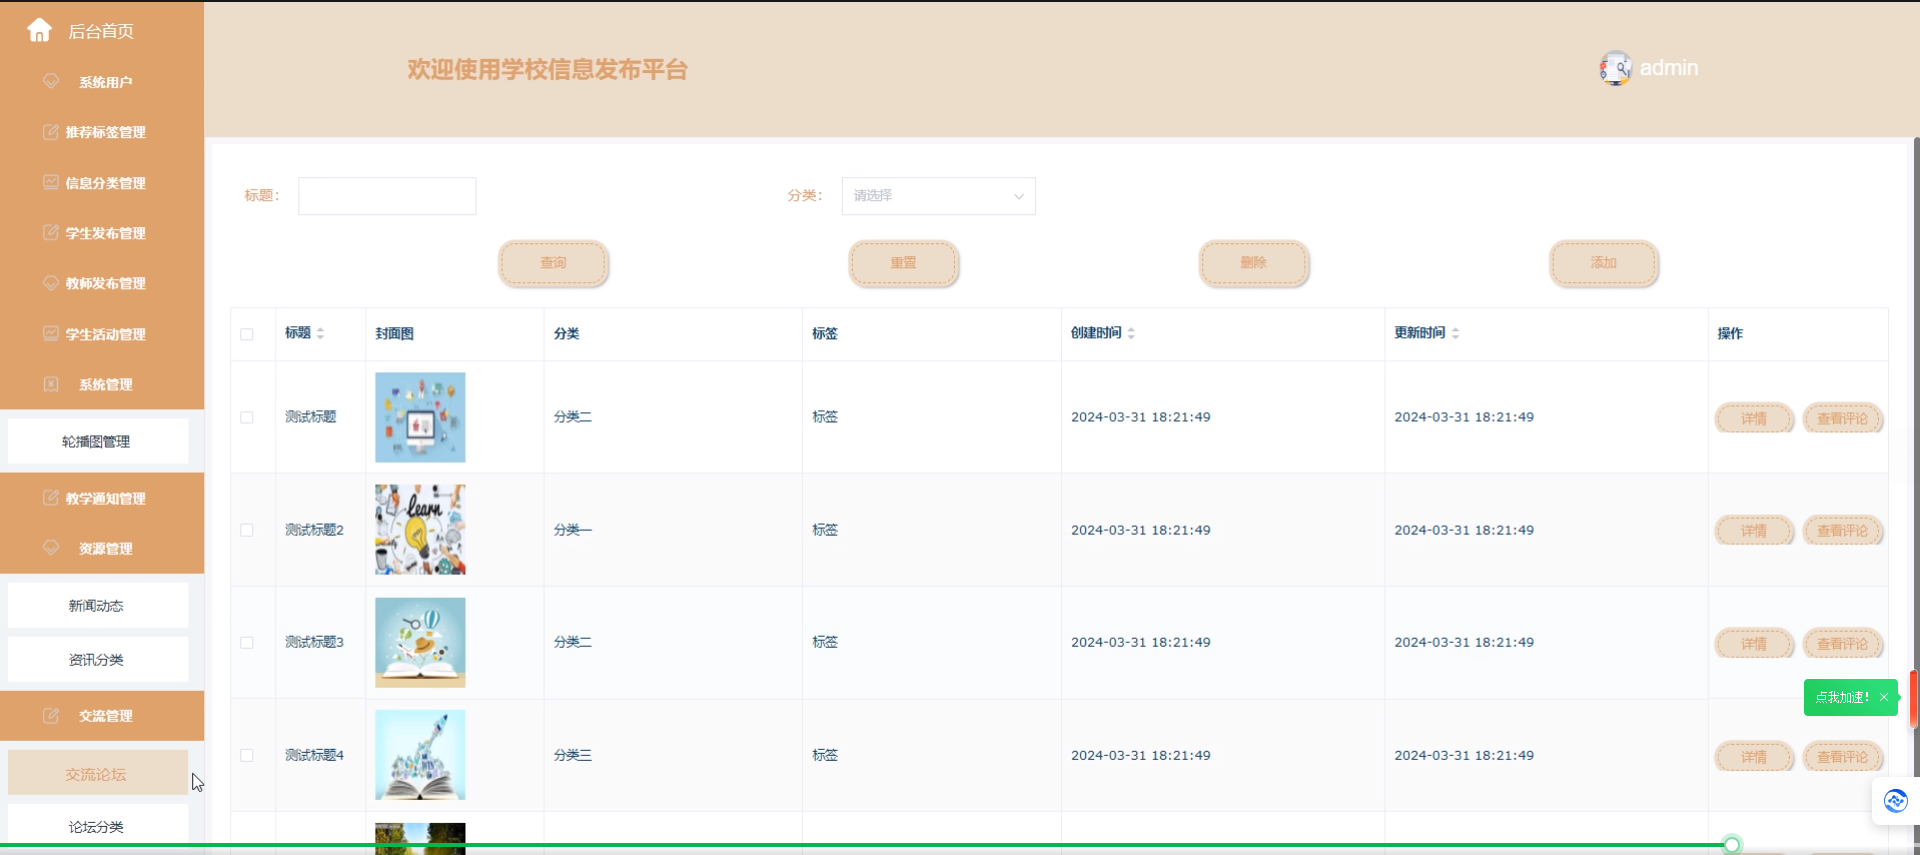
Task: Open the Learn cover thumbnail for 测试标题2
Action: [x=420, y=530]
